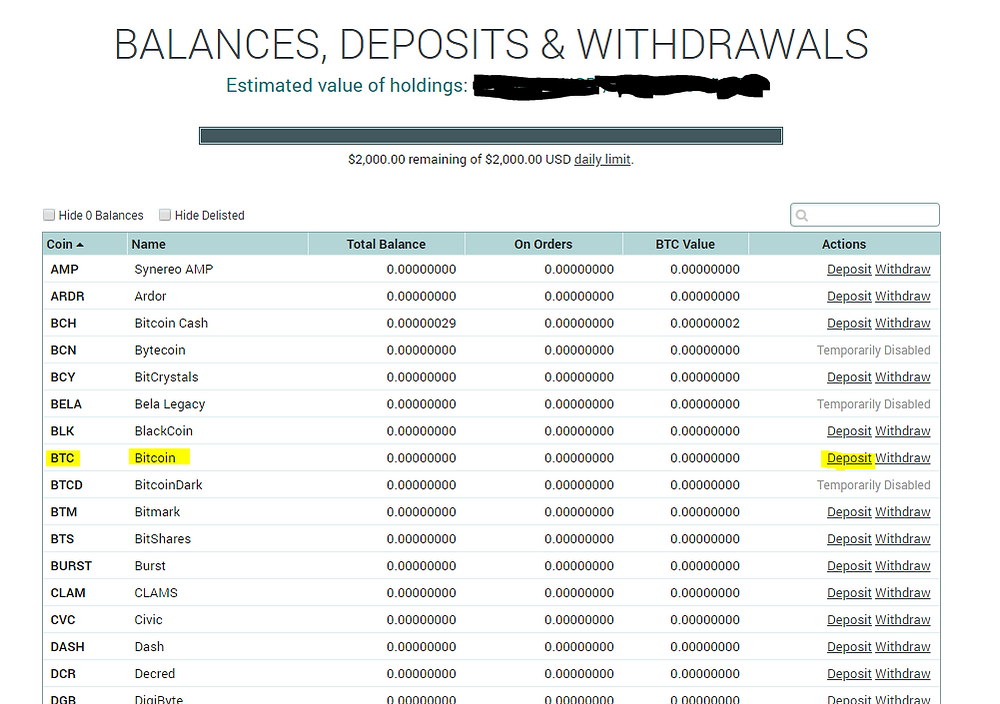Image resolution: width=1000 pixels, height=704 pixels.
Task: Tick the Hide Delisted checkbox
Action: [x=165, y=215]
